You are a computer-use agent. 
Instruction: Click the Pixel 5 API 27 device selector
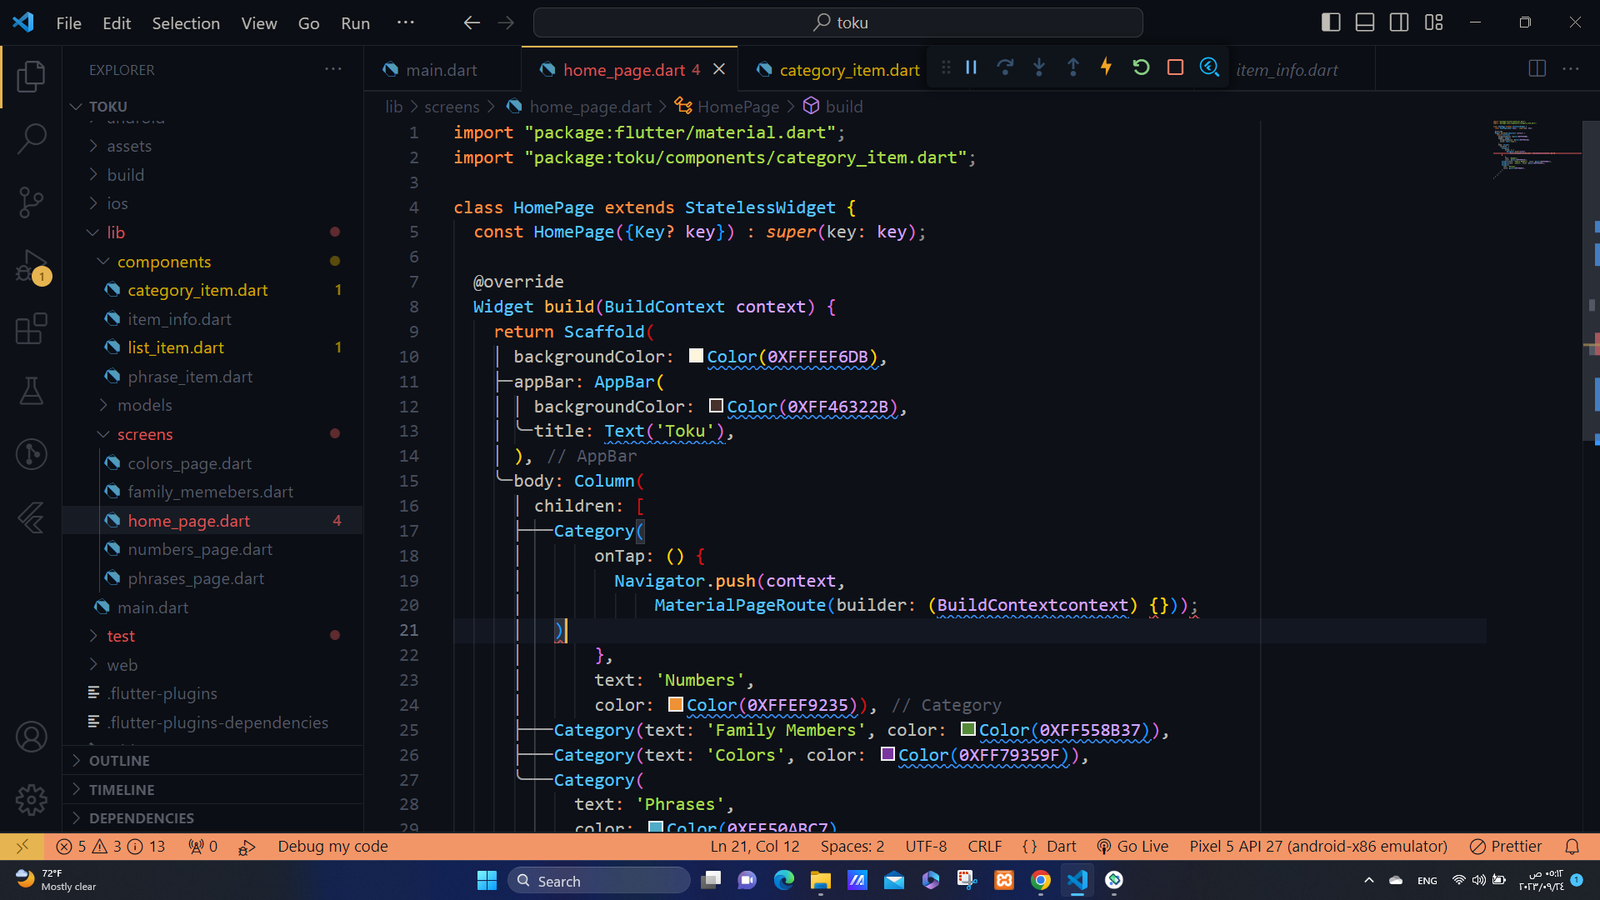(1317, 846)
